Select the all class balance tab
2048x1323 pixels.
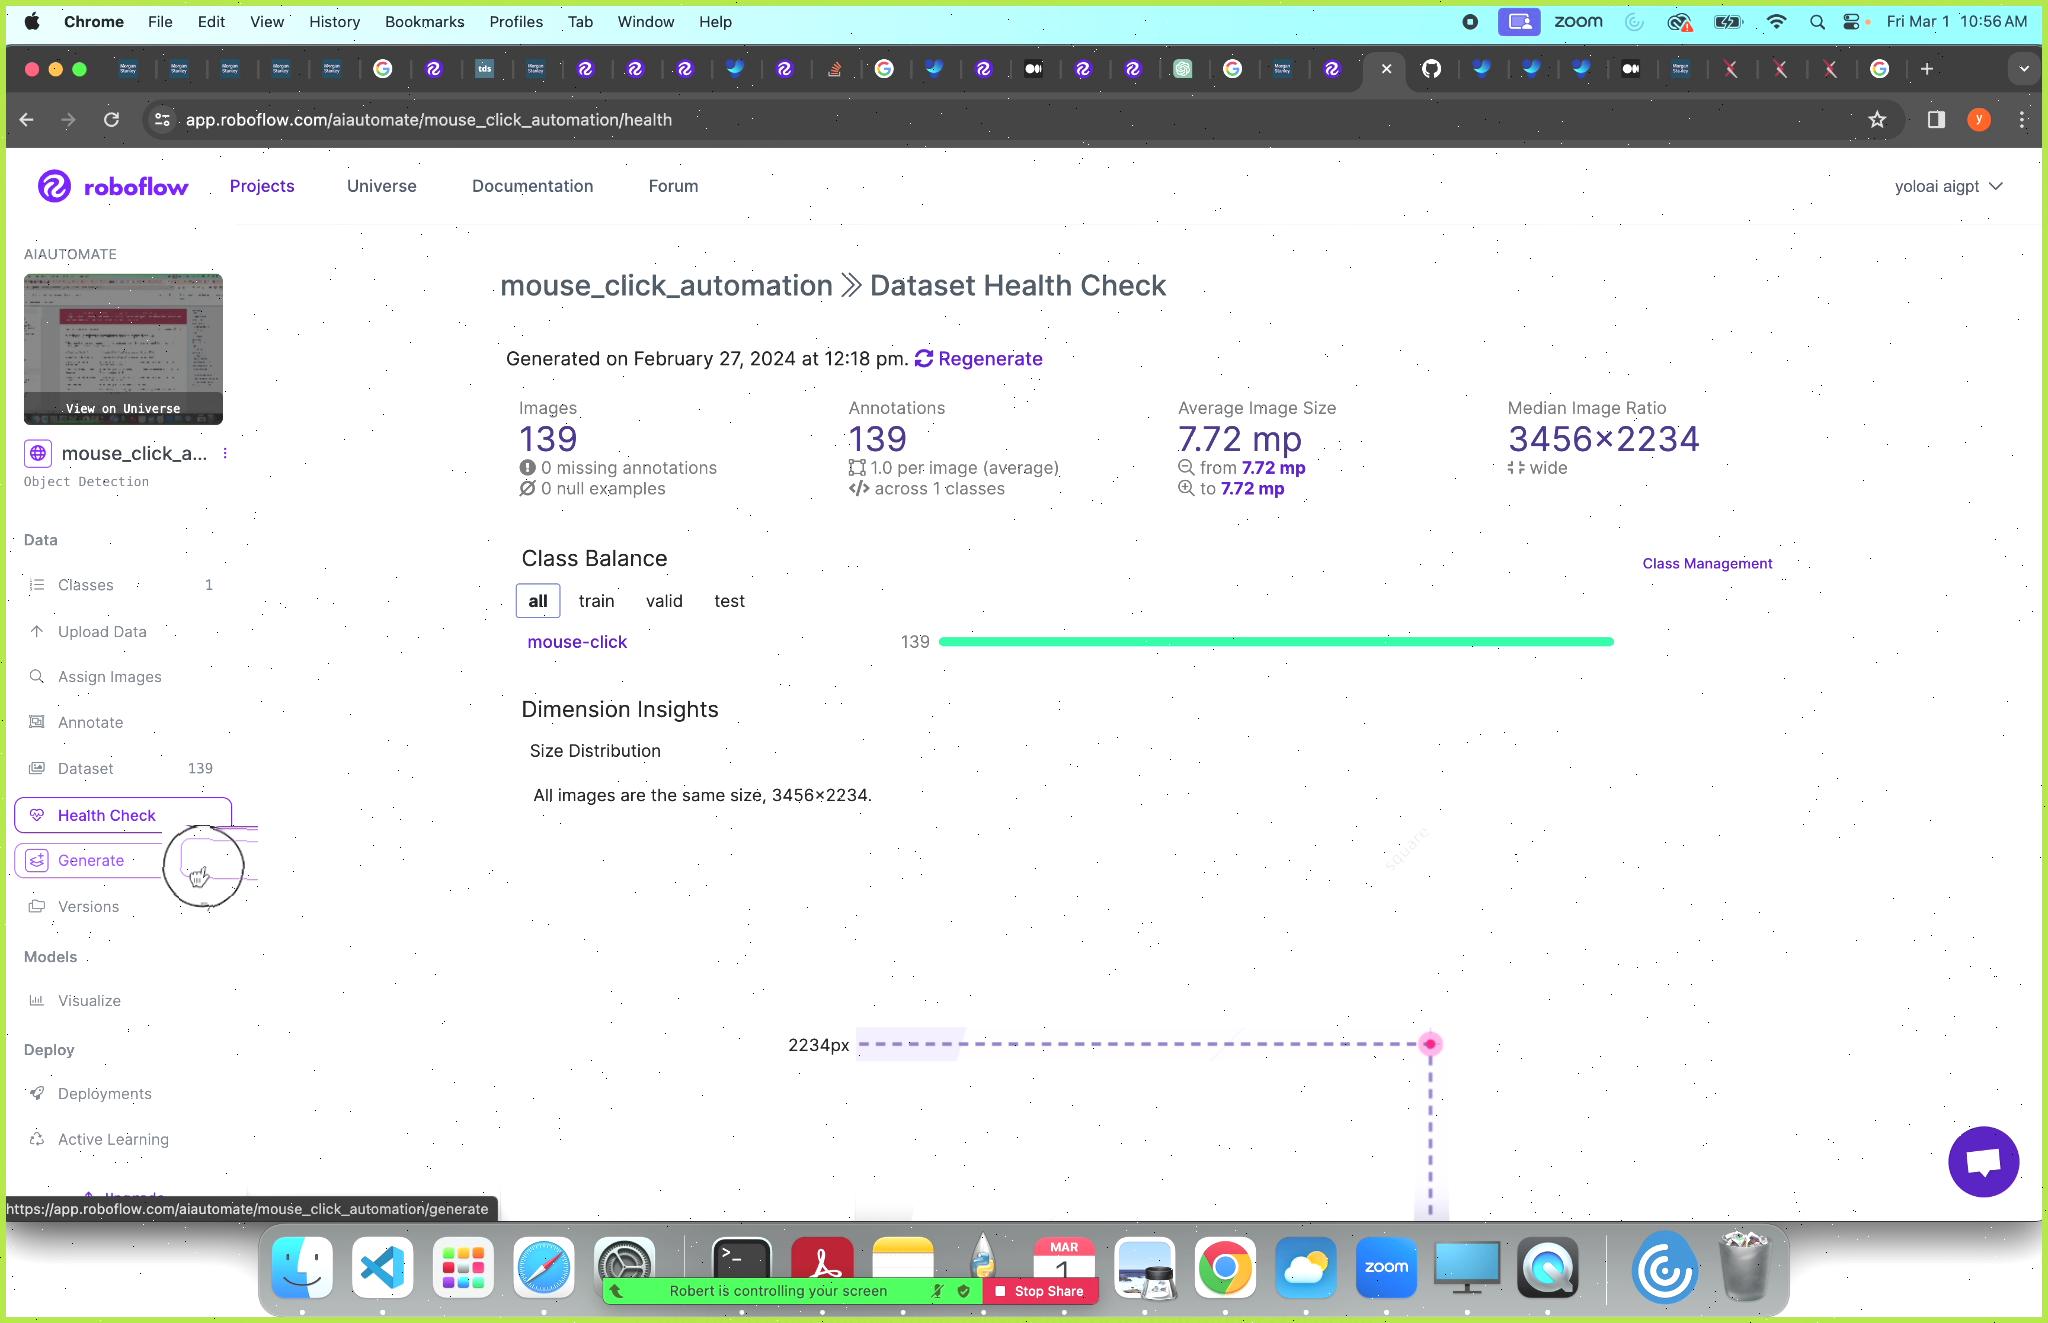click(538, 601)
